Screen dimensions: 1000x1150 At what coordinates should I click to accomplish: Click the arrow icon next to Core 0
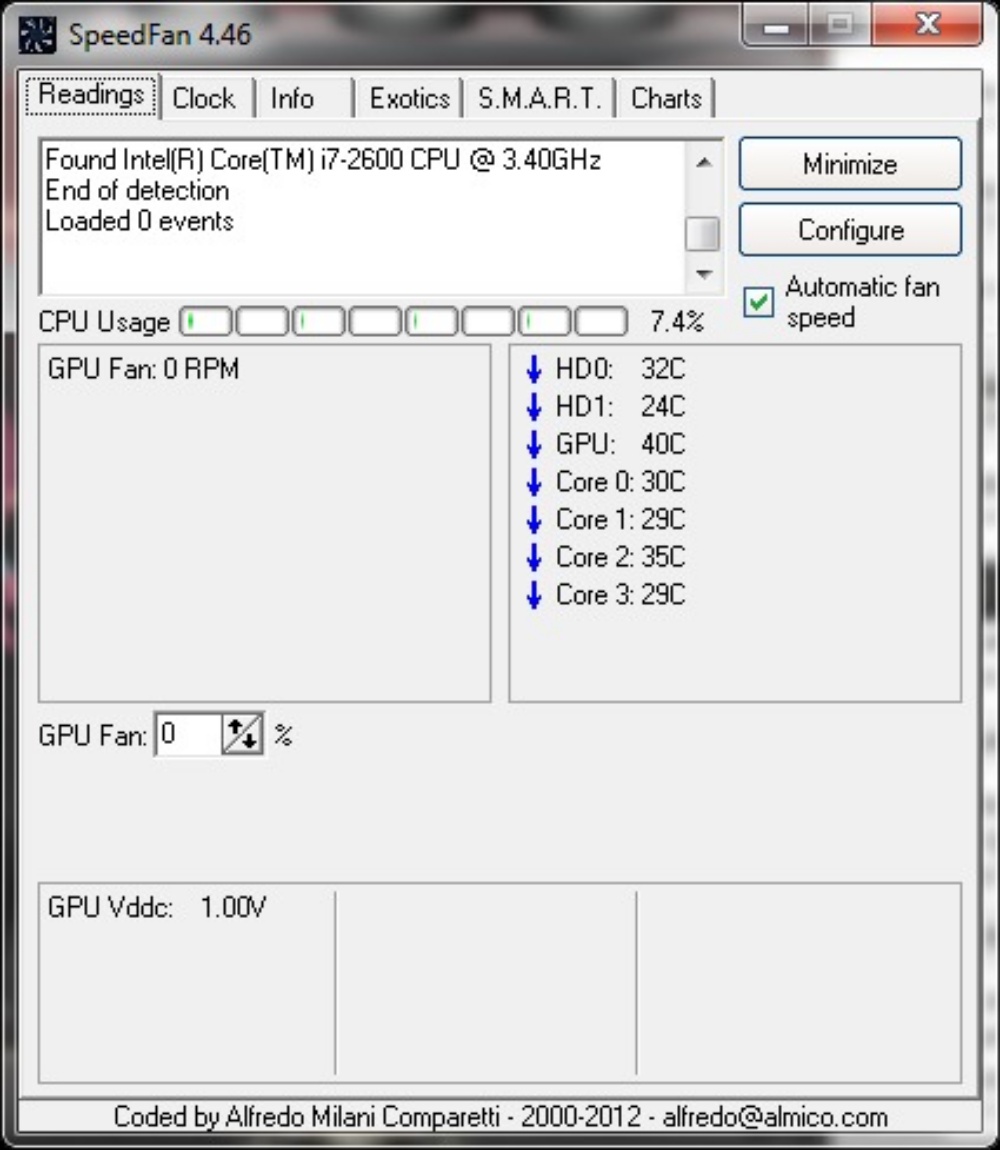pos(534,482)
